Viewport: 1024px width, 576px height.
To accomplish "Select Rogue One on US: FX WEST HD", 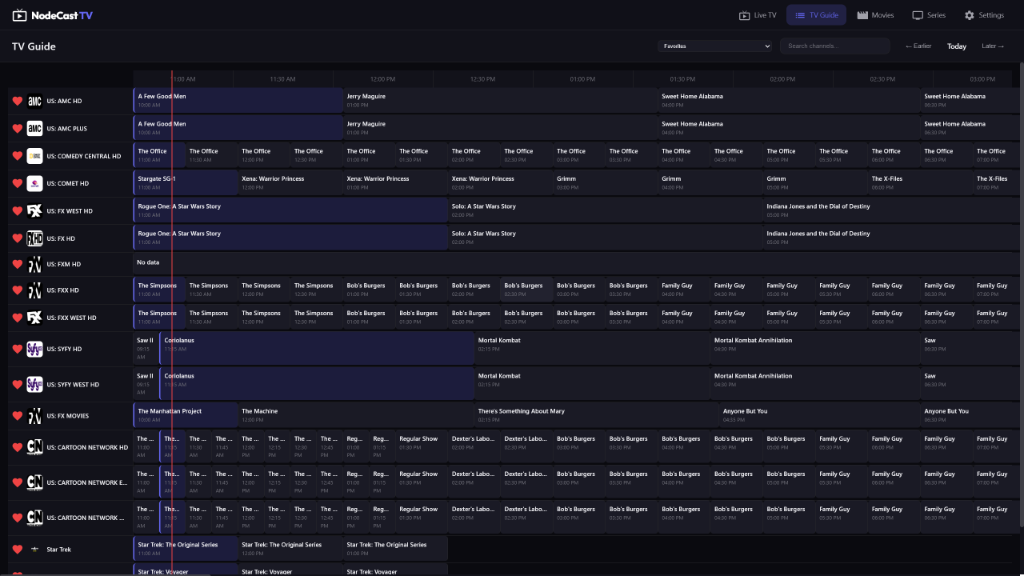I will pyautogui.click(x=291, y=210).
